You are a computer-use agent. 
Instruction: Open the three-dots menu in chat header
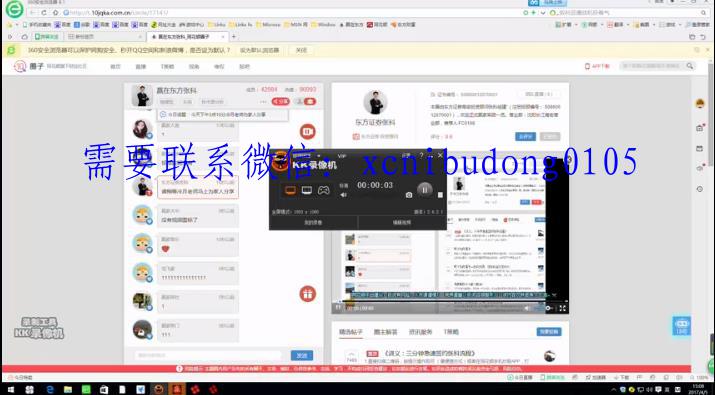click(x=263, y=102)
